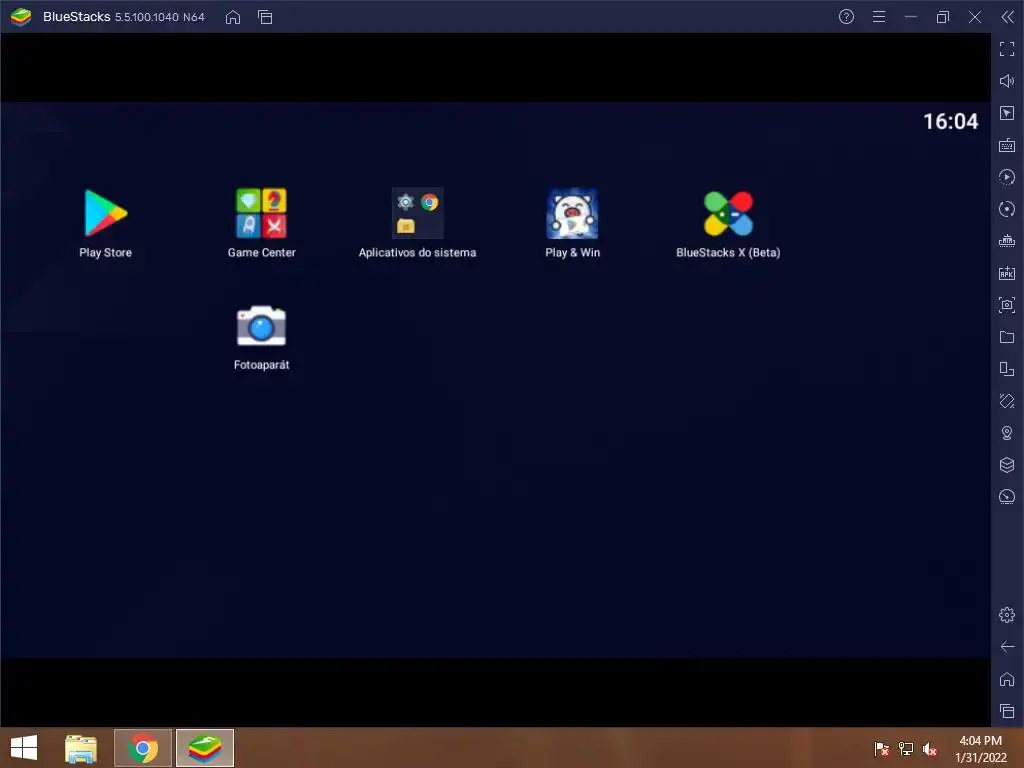Toggle fullscreen mode in sidebar
The image size is (1024, 768).
click(1007, 49)
